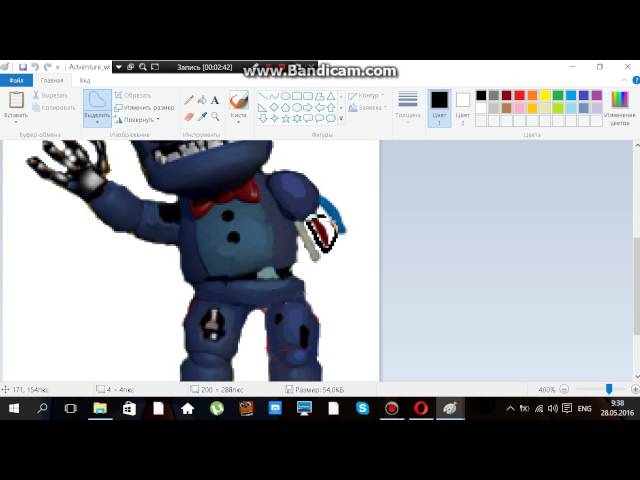Screen dimensions: 640x480
Task: Switch to the Home (Главная) tab
Action: 52,80
